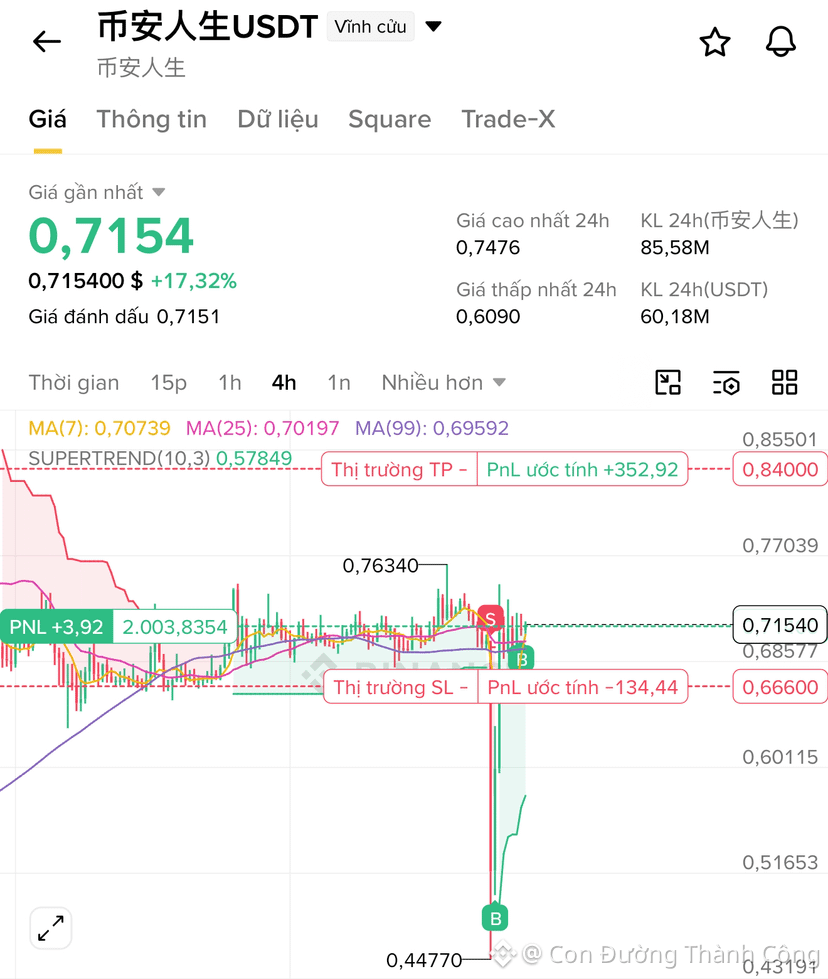Screen dimensions: 828x979
Task: Add pair to favorites with star icon
Action: pyautogui.click(x=714, y=42)
